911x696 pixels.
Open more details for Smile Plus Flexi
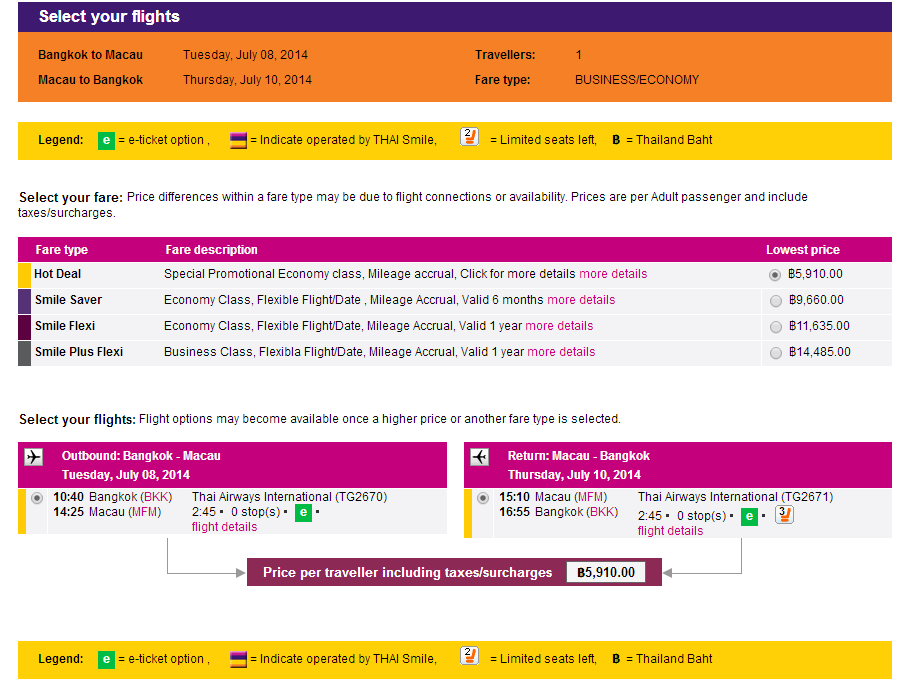click(561, 352)
